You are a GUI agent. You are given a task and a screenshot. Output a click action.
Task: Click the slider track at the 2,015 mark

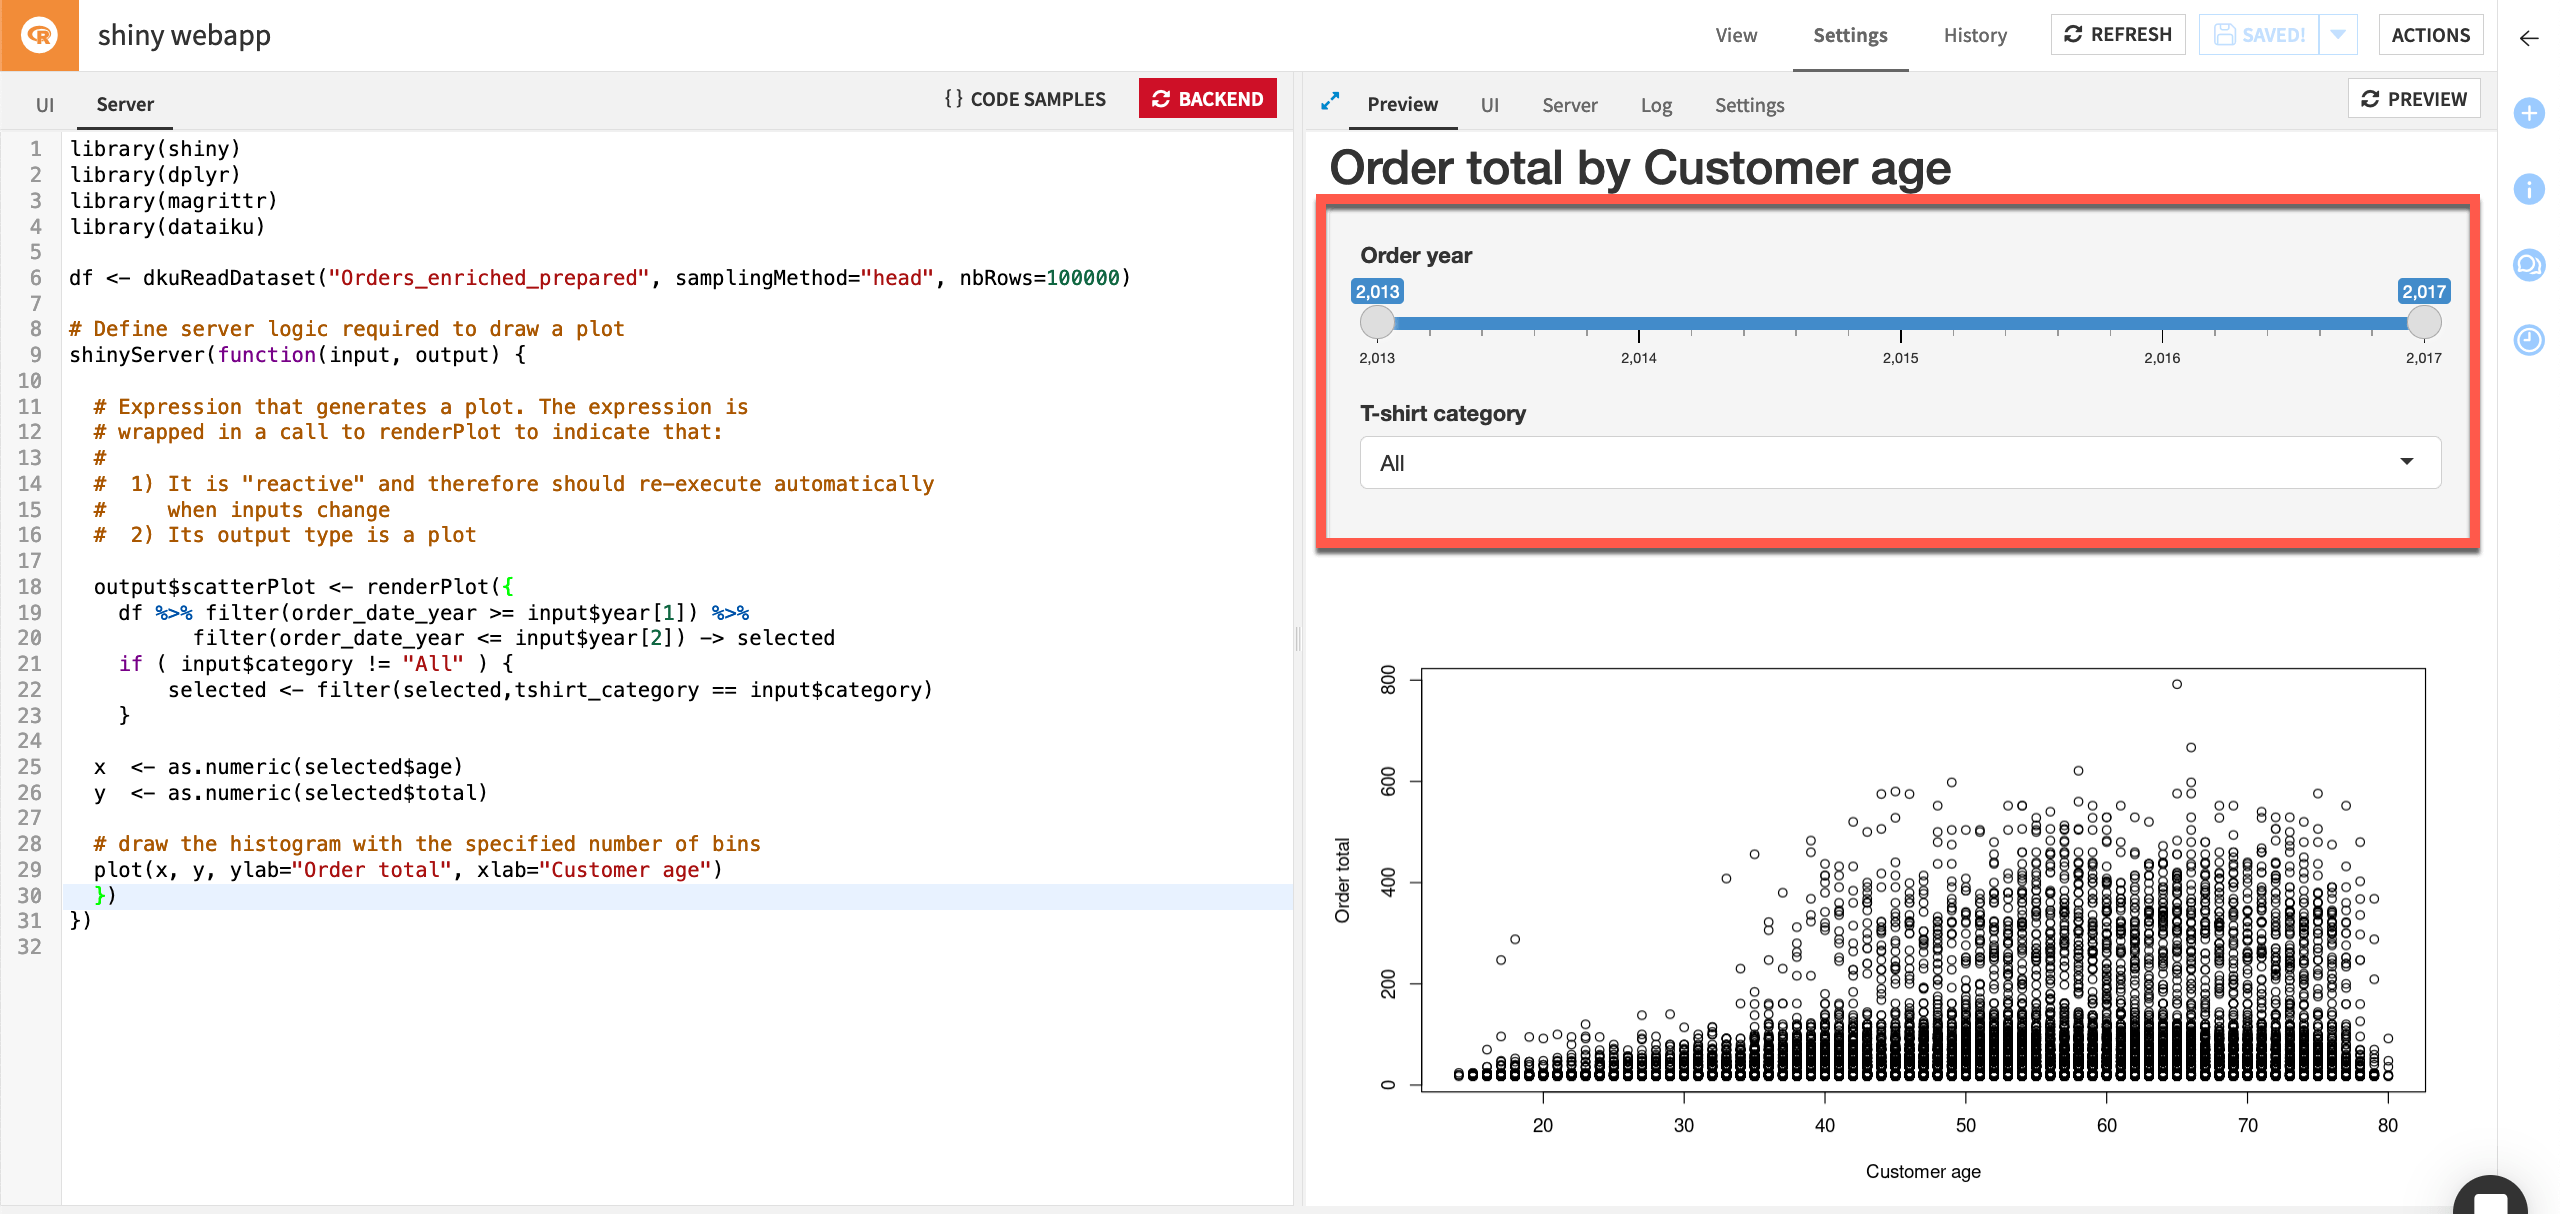1900,323
